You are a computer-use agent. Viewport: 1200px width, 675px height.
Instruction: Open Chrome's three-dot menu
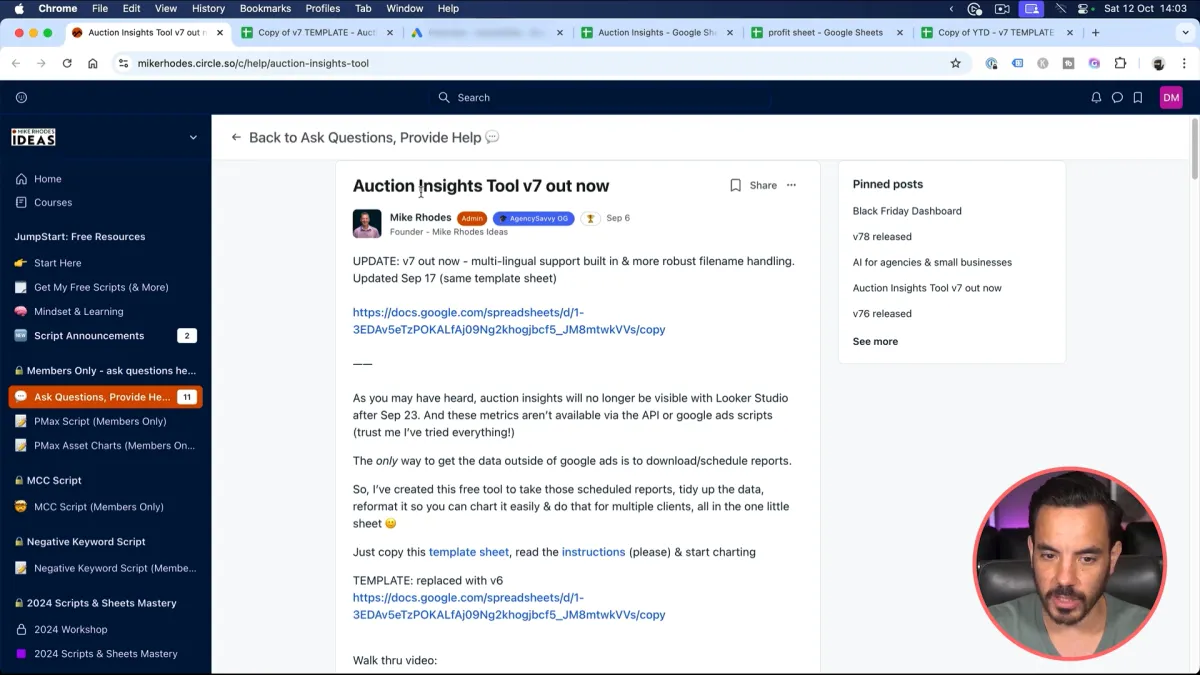1184,63
